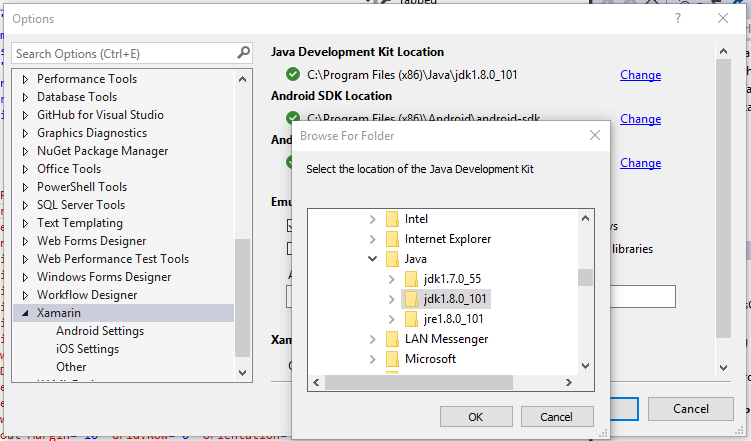
Task: Click the Java folder icon
Action: (x=392, y=259)
